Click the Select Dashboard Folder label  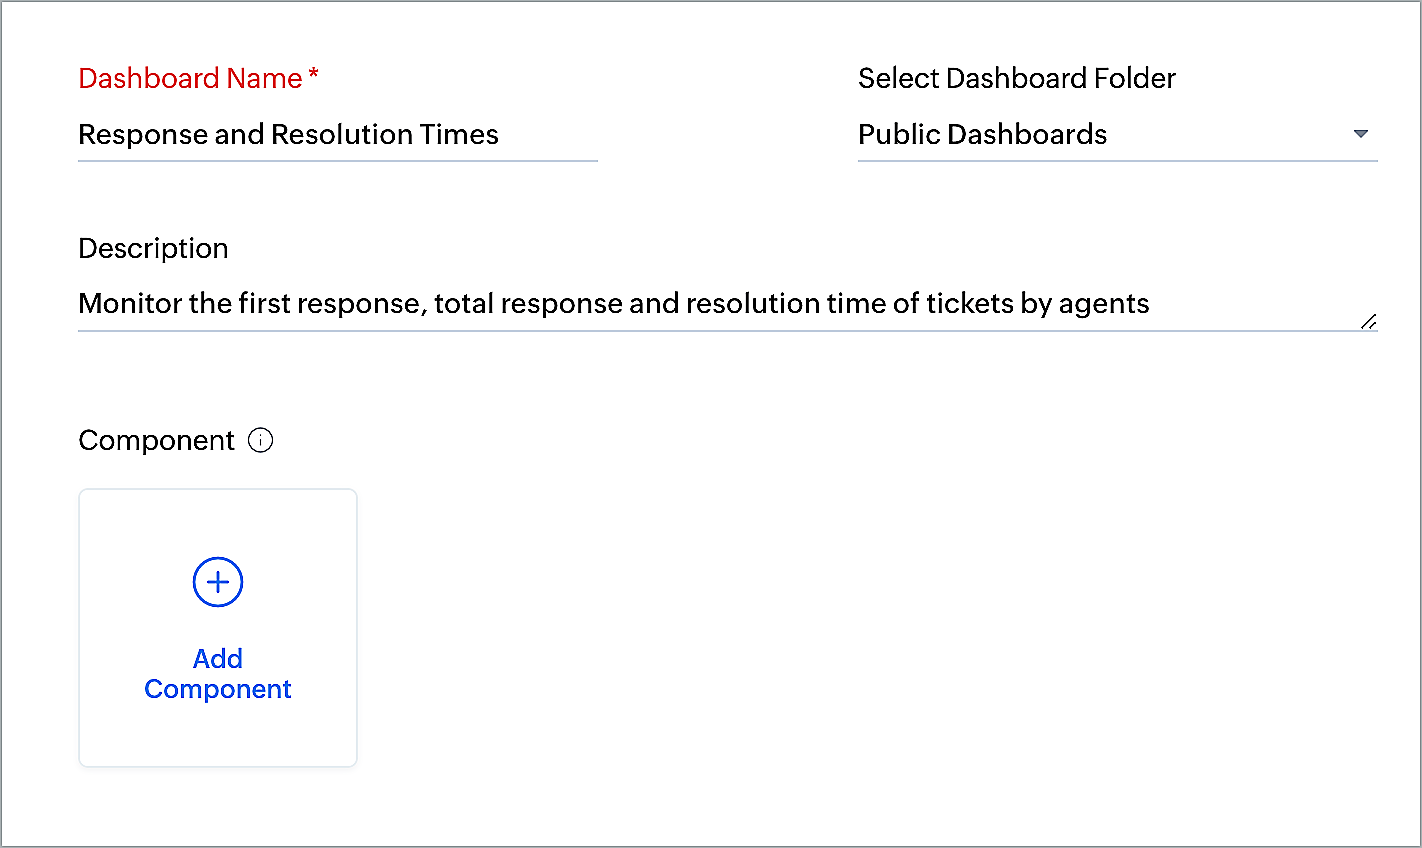(1017, 78)
